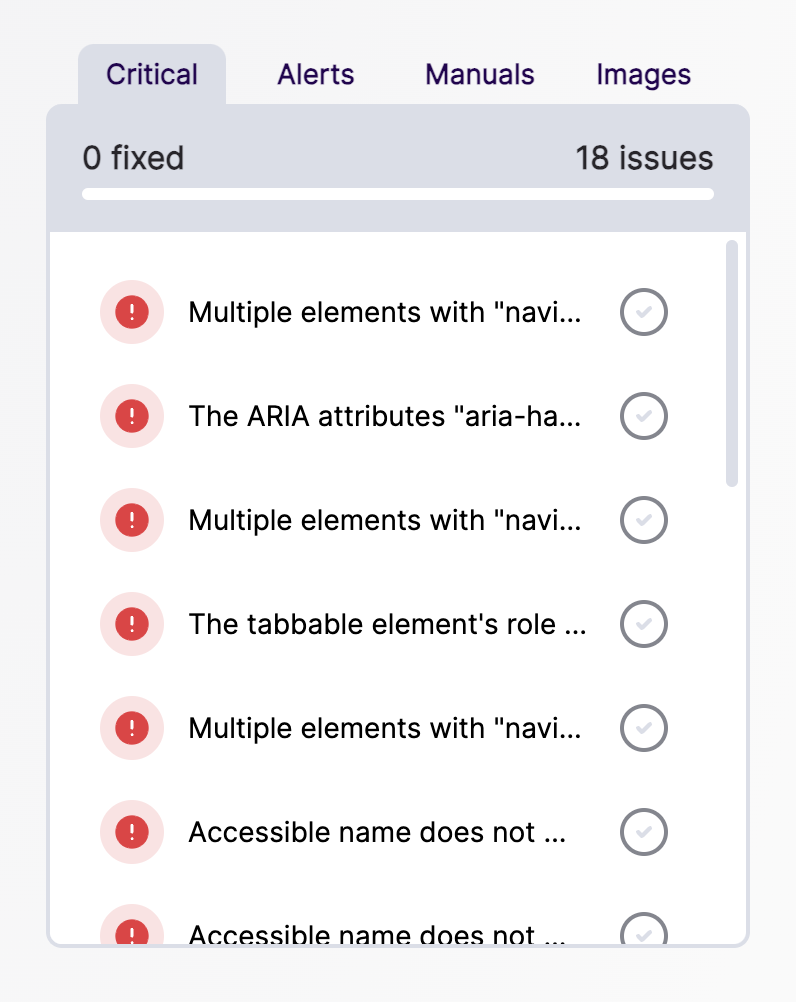Open the ARIA attributes "aria-ha..." issue text
Image resolution: width=796 pixels, height=1002 pixels.
tap(385, 416)
